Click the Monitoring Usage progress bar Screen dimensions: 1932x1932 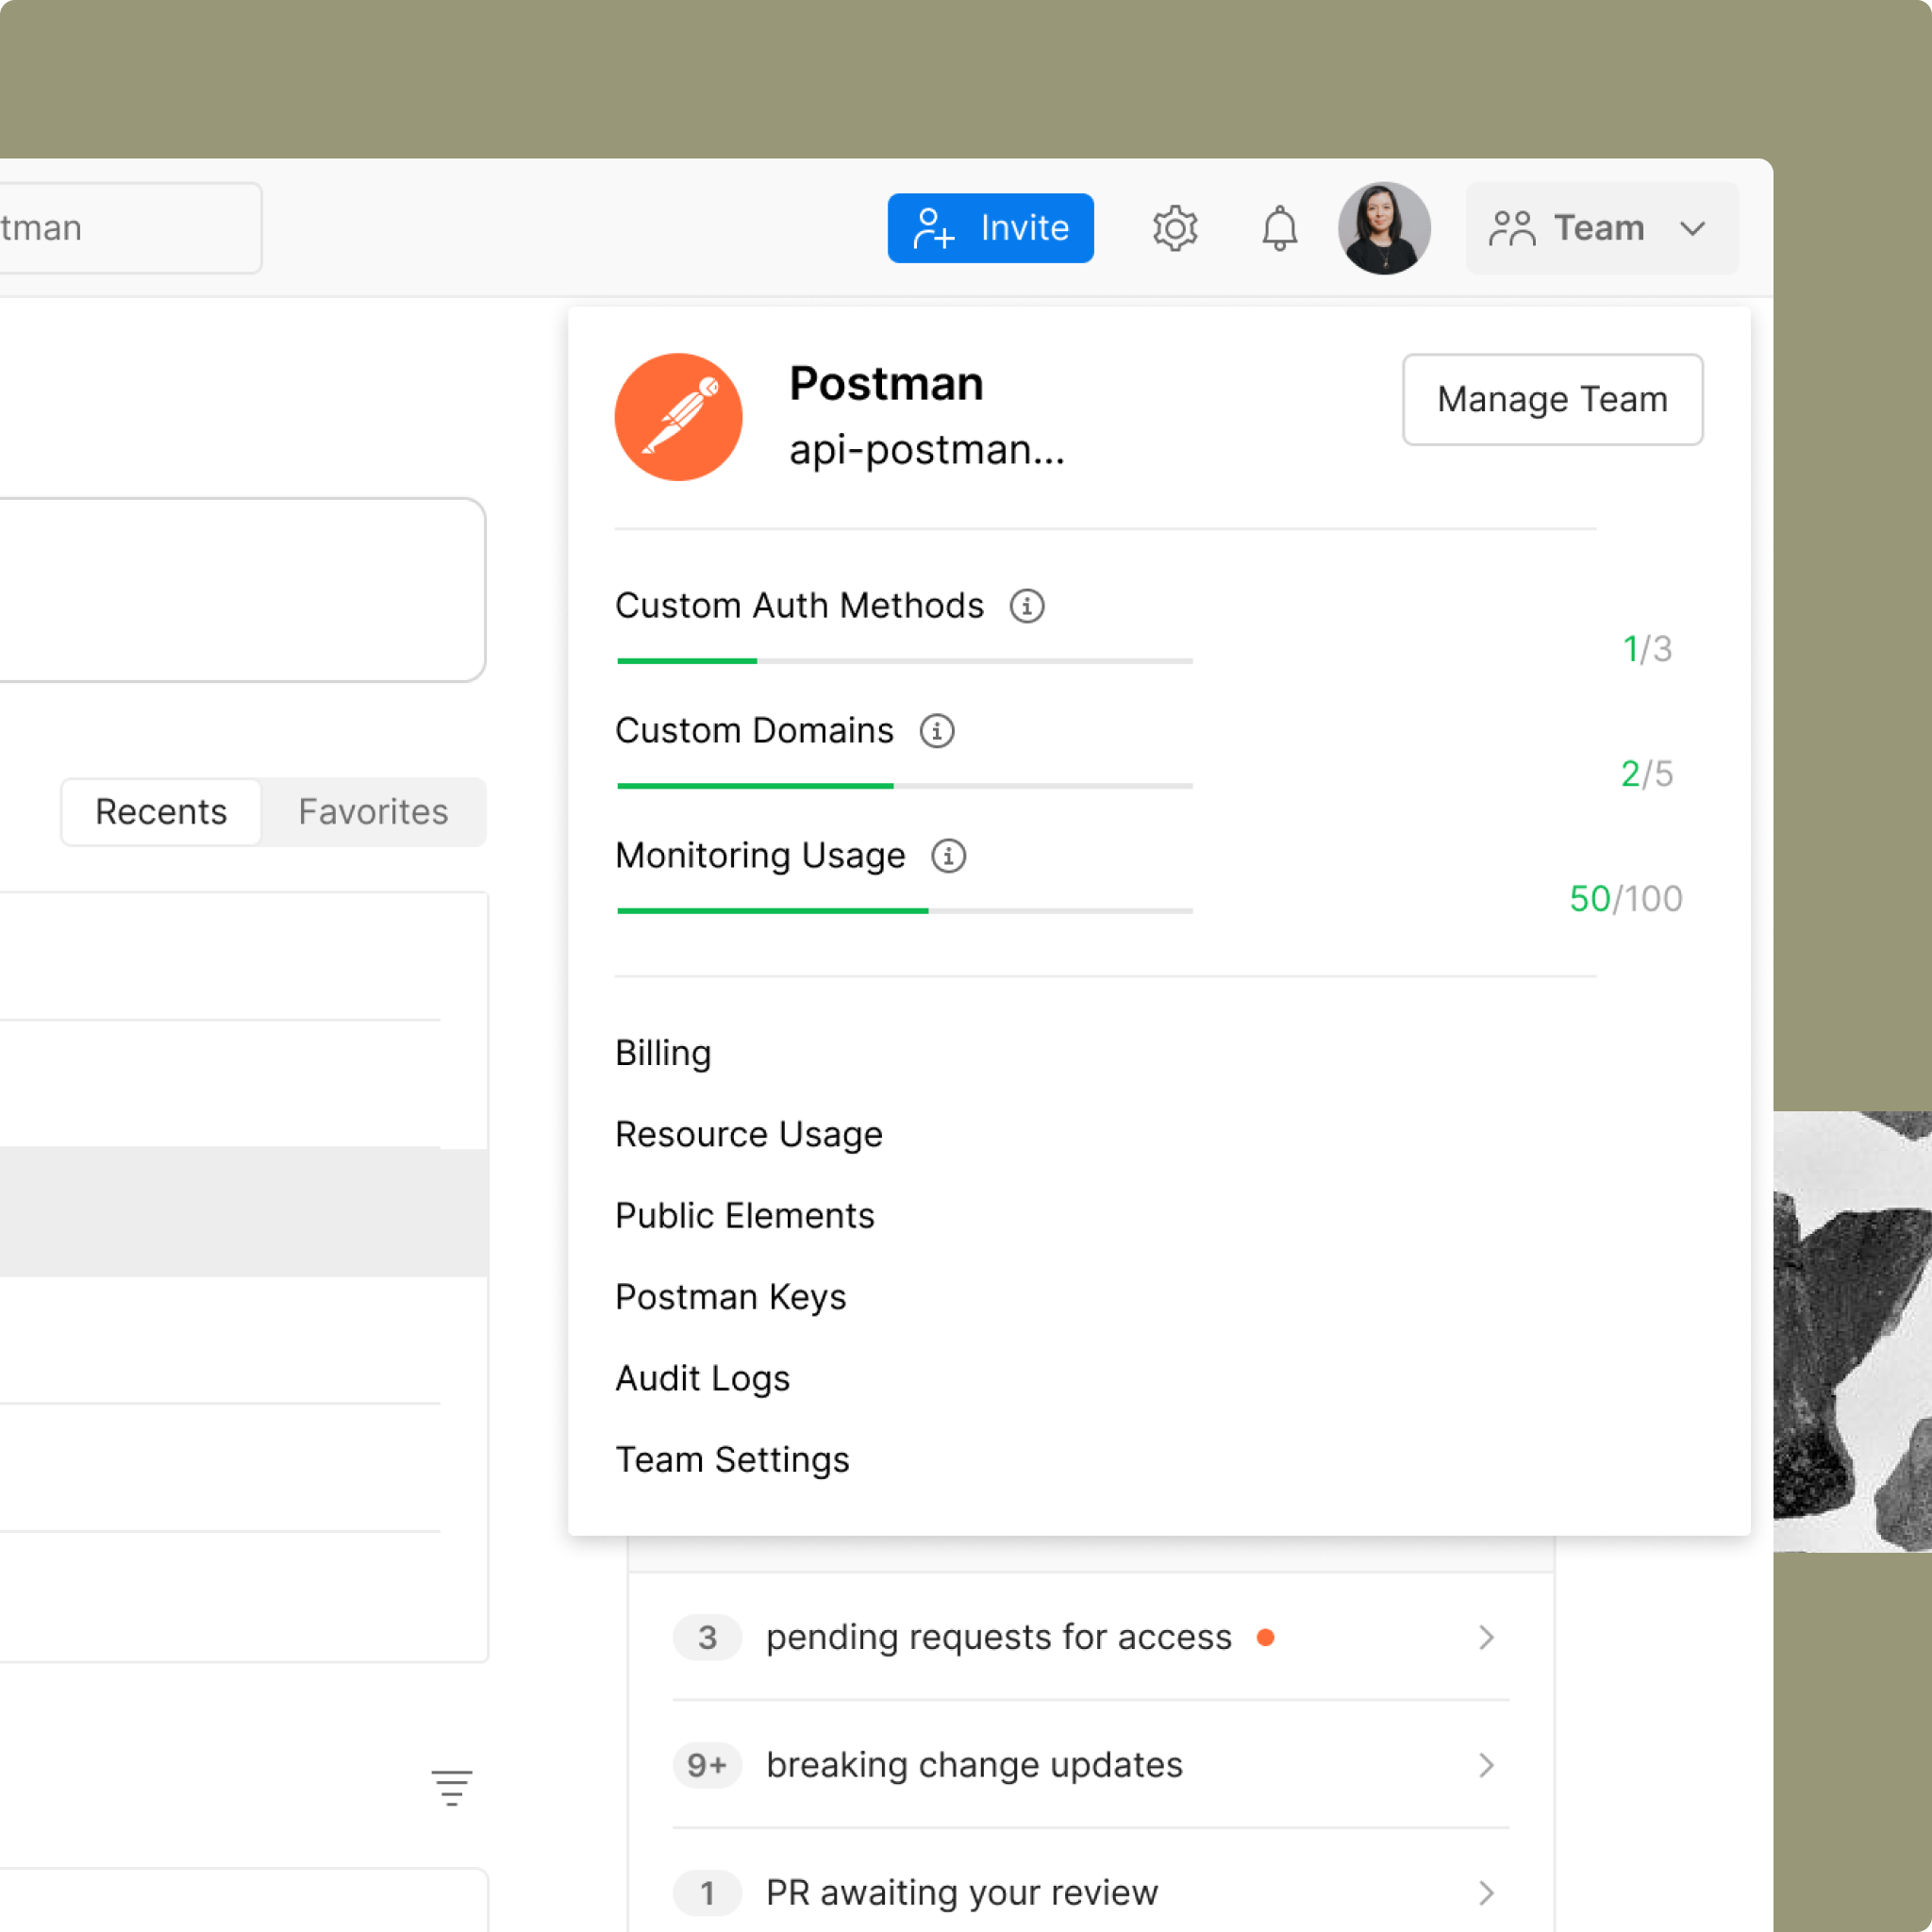click(904, 910)
